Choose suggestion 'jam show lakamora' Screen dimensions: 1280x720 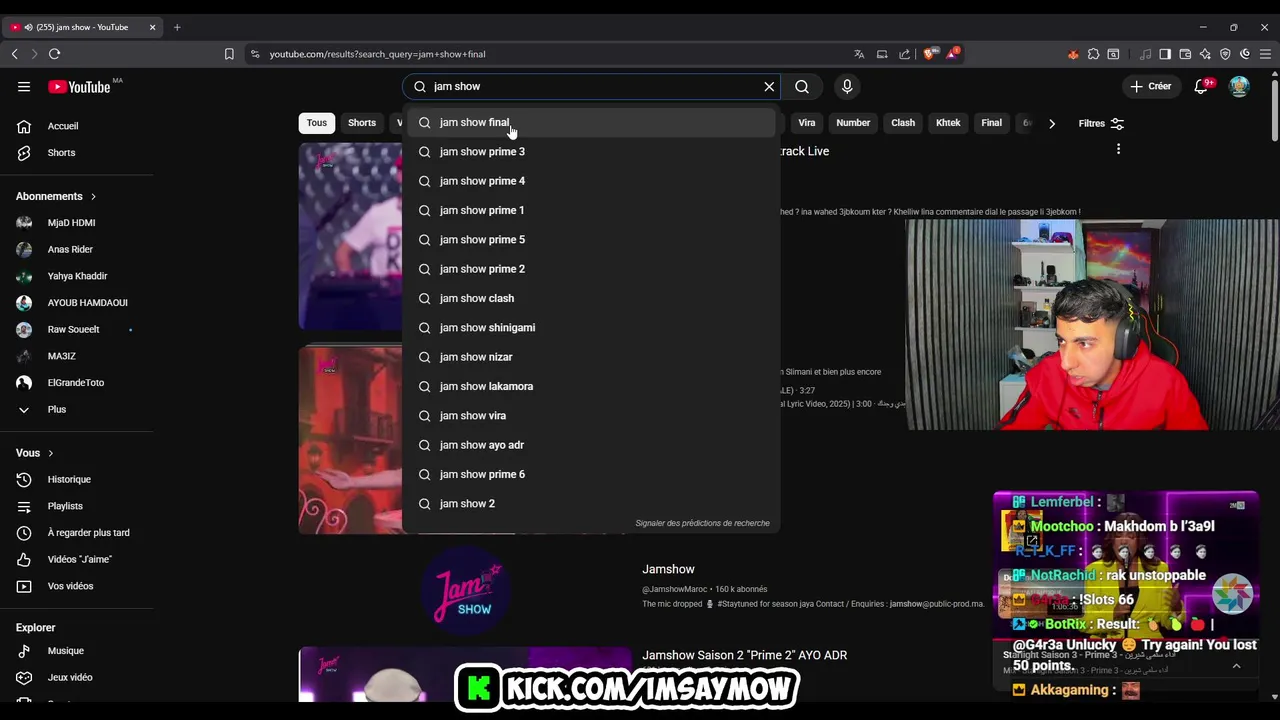(x=591, y=386)
